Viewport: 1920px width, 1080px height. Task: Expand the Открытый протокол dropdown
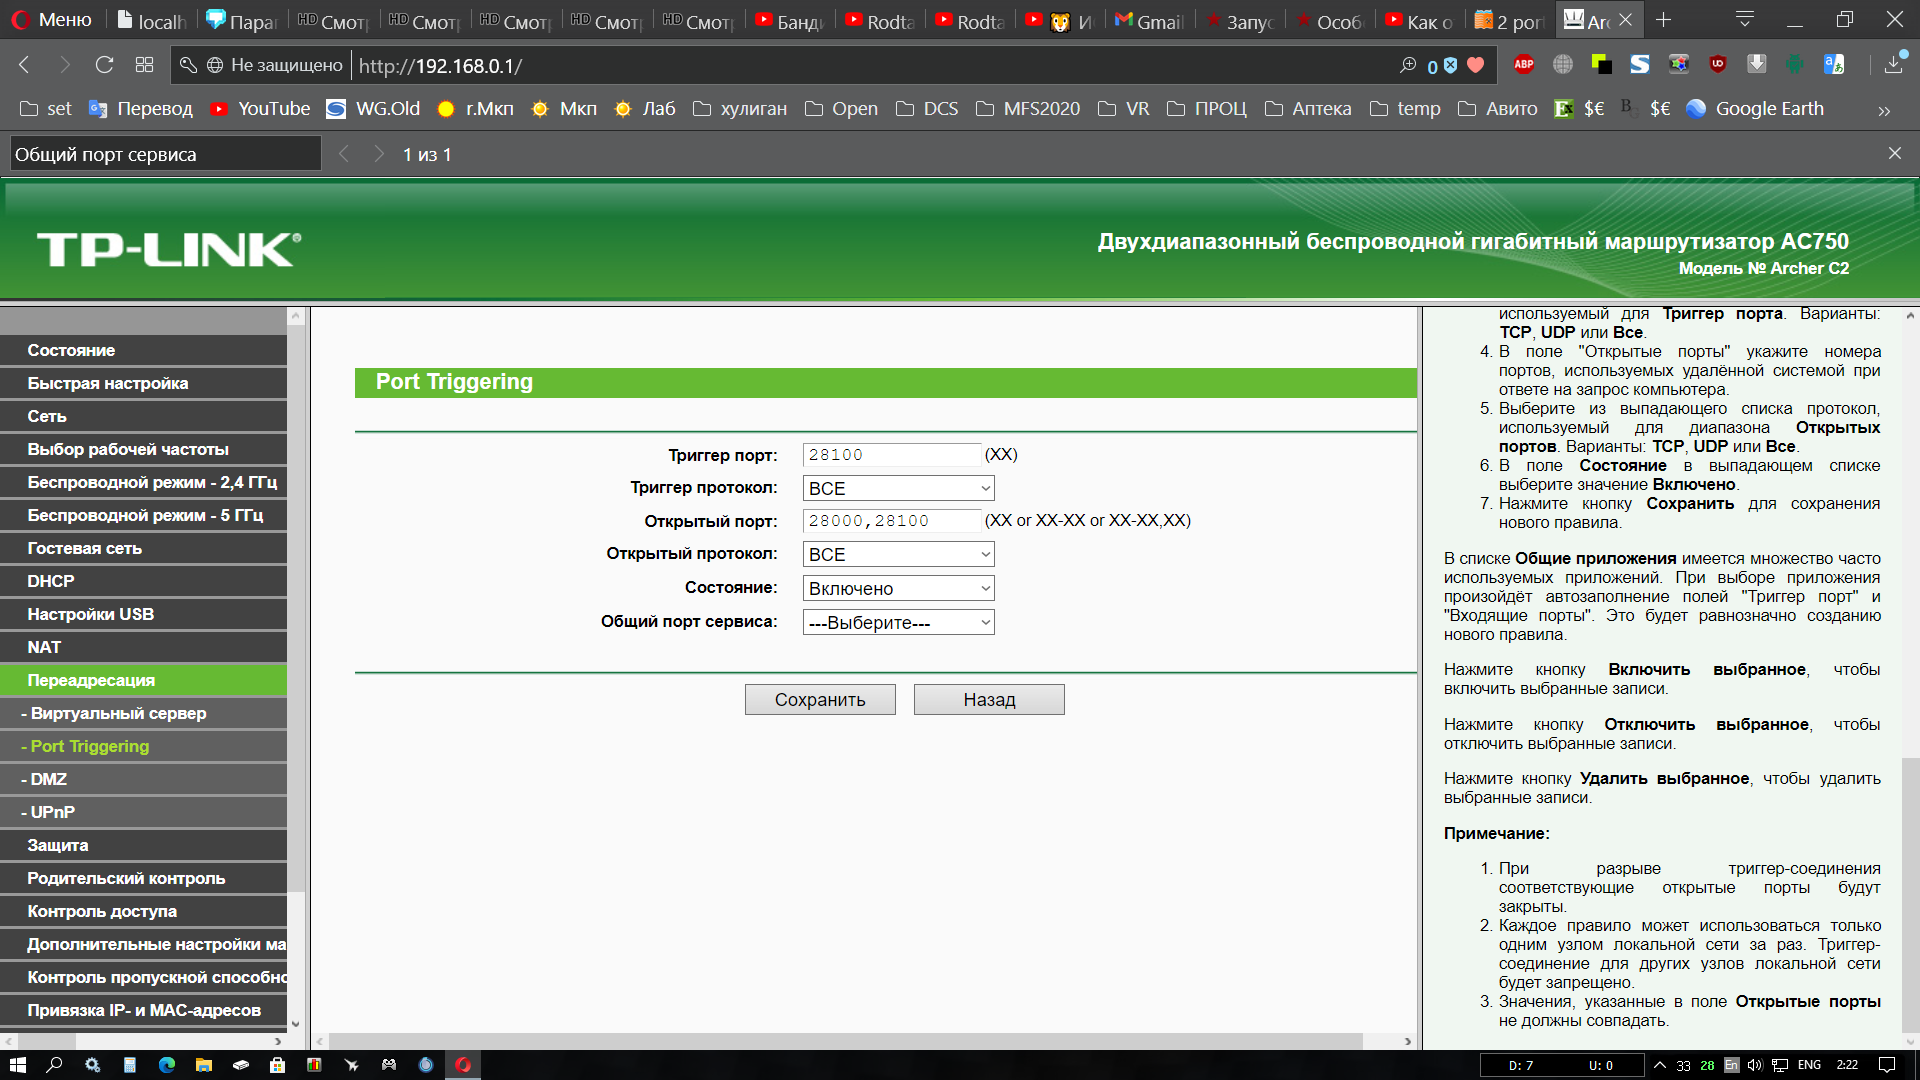coord(898,554)
